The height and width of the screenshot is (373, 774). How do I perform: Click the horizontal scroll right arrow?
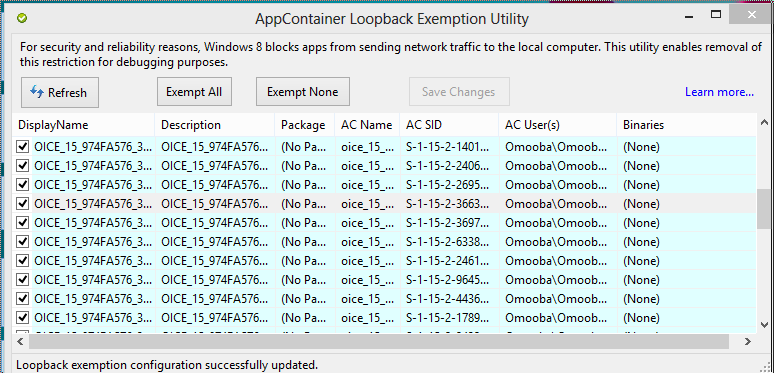click(x=748, y=341)
